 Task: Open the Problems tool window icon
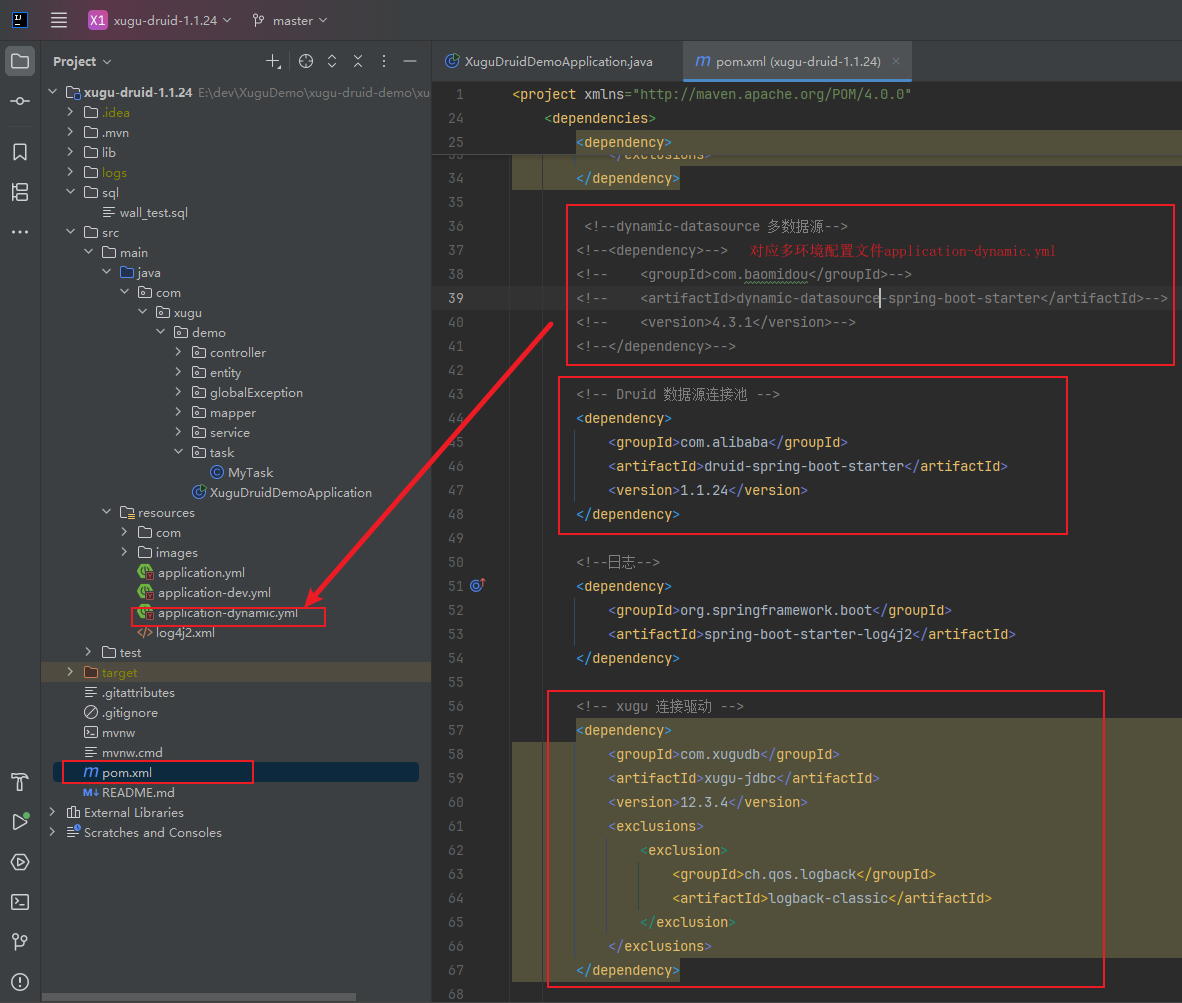pyautogui.click(x=20, y=981)
